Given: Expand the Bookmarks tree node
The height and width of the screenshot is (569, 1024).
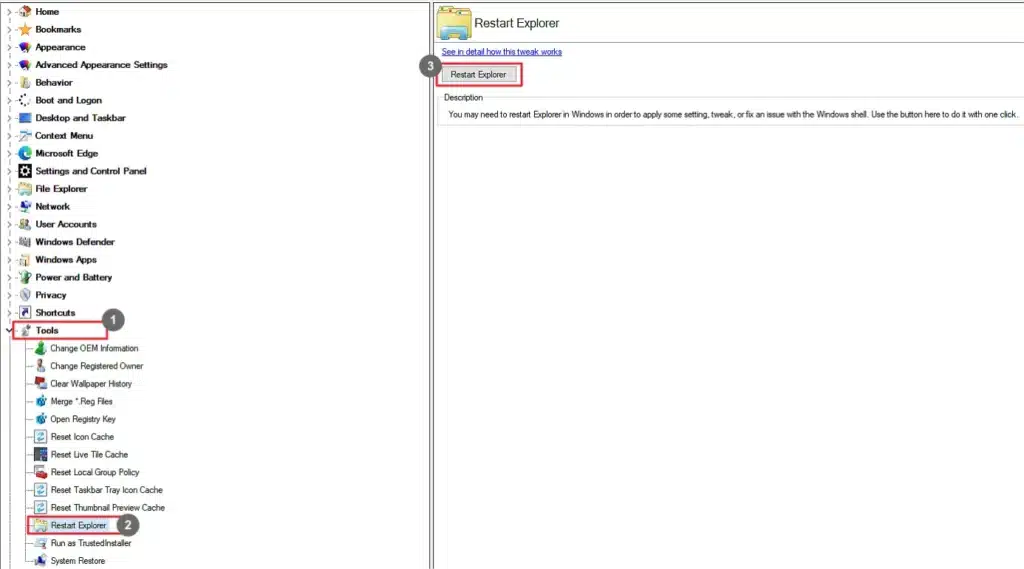Looking at the screenshot, I should [8, 29].
